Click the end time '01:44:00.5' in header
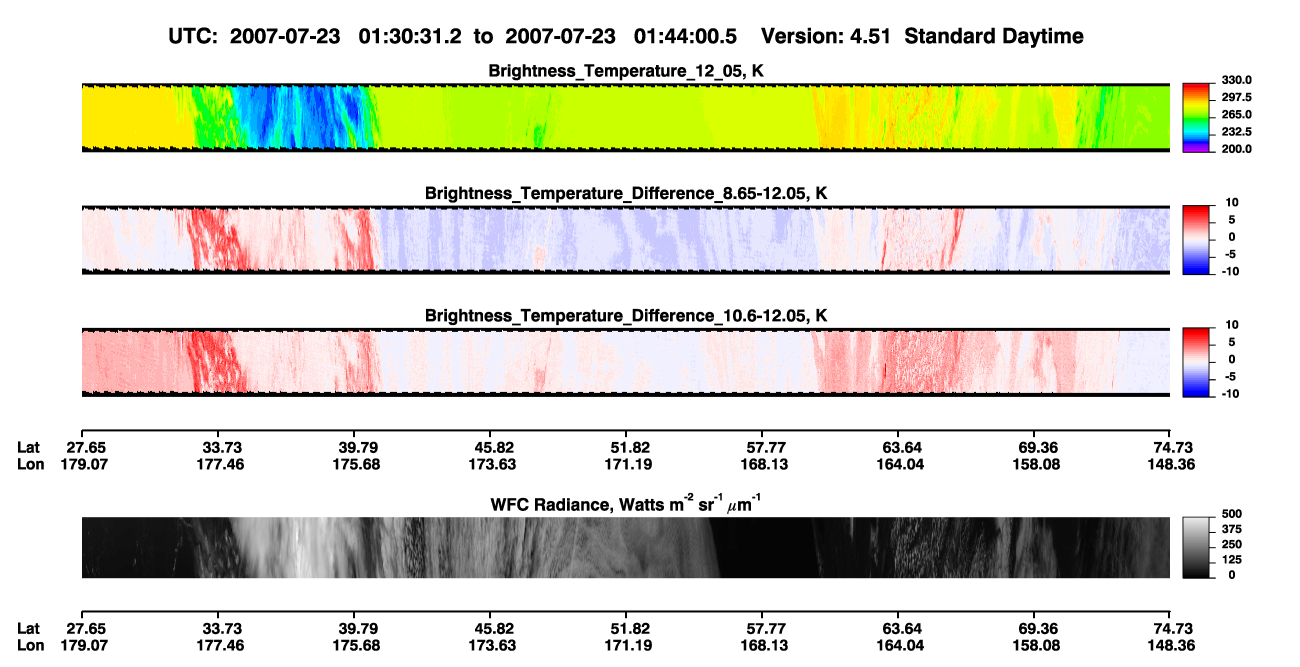Viewport: 1300px width, 667px height. click(x=685, y=36)
